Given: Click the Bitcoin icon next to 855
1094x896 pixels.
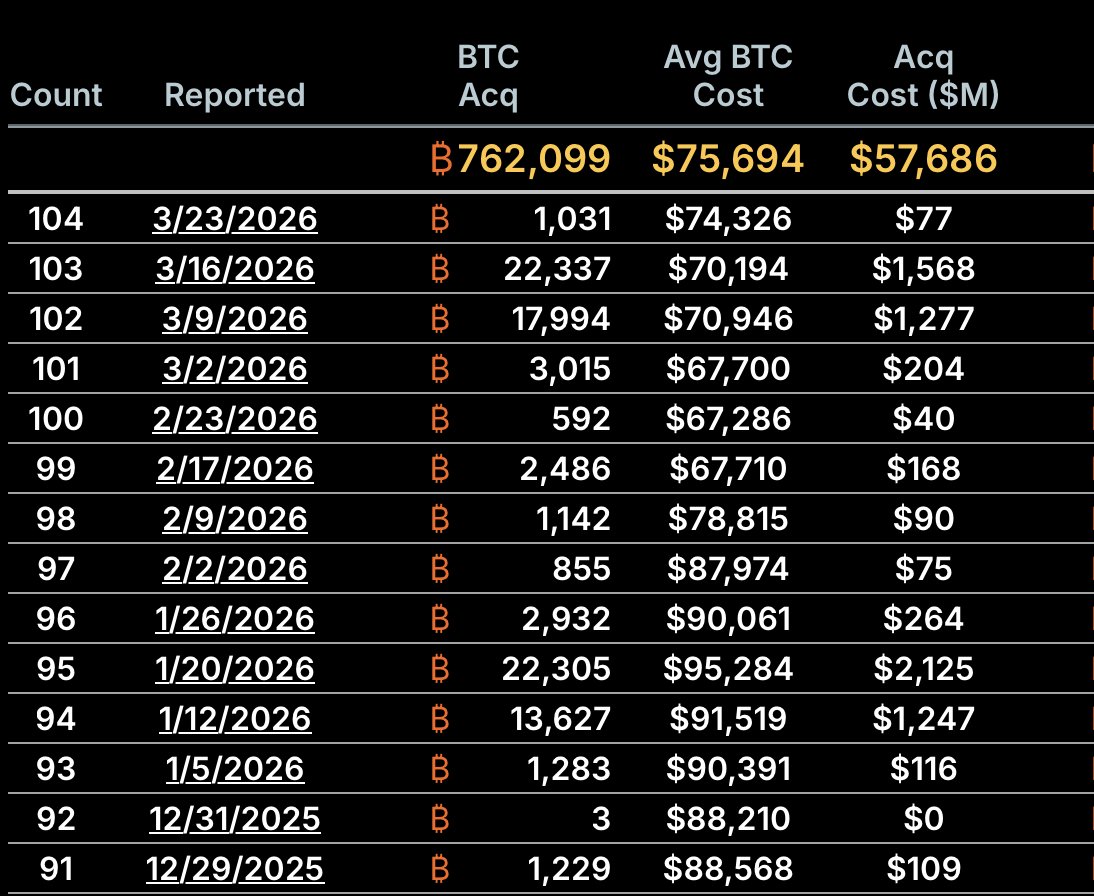Looking at the screenshot, I should click(438, 569).
